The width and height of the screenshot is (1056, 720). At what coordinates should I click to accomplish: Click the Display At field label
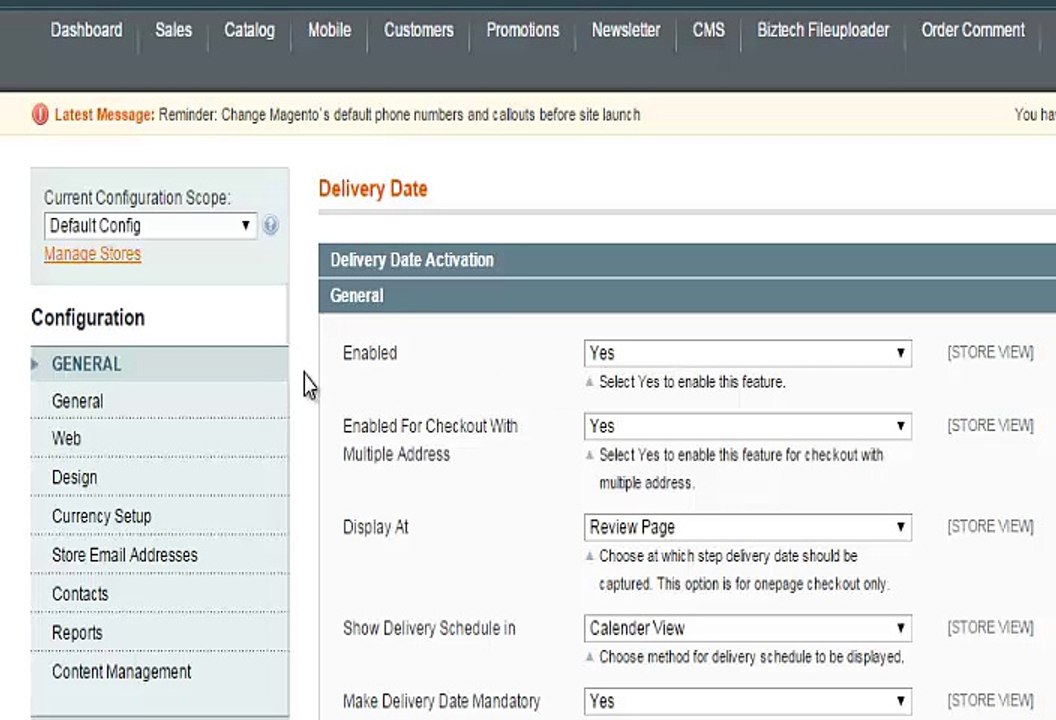[375, 527]
